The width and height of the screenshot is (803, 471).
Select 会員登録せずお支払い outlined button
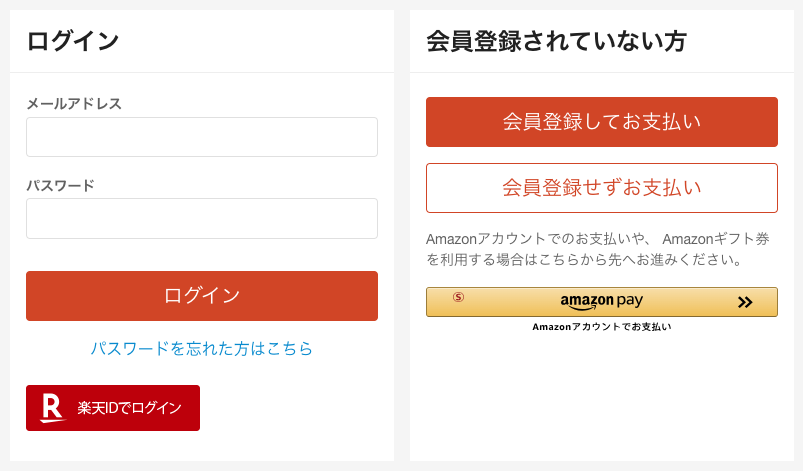[x=602, y=188]
